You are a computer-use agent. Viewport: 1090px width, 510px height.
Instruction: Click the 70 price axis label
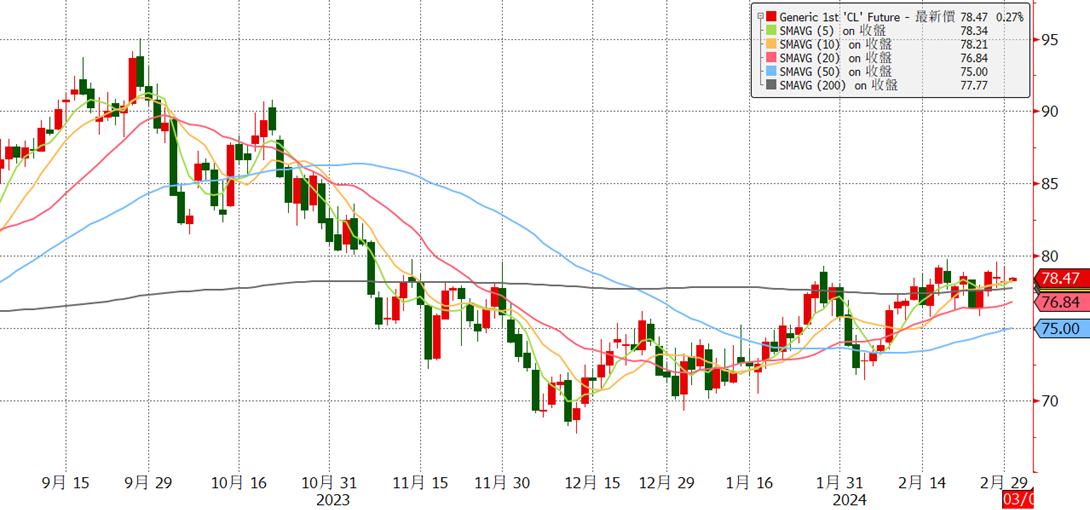click(1050, 401)
